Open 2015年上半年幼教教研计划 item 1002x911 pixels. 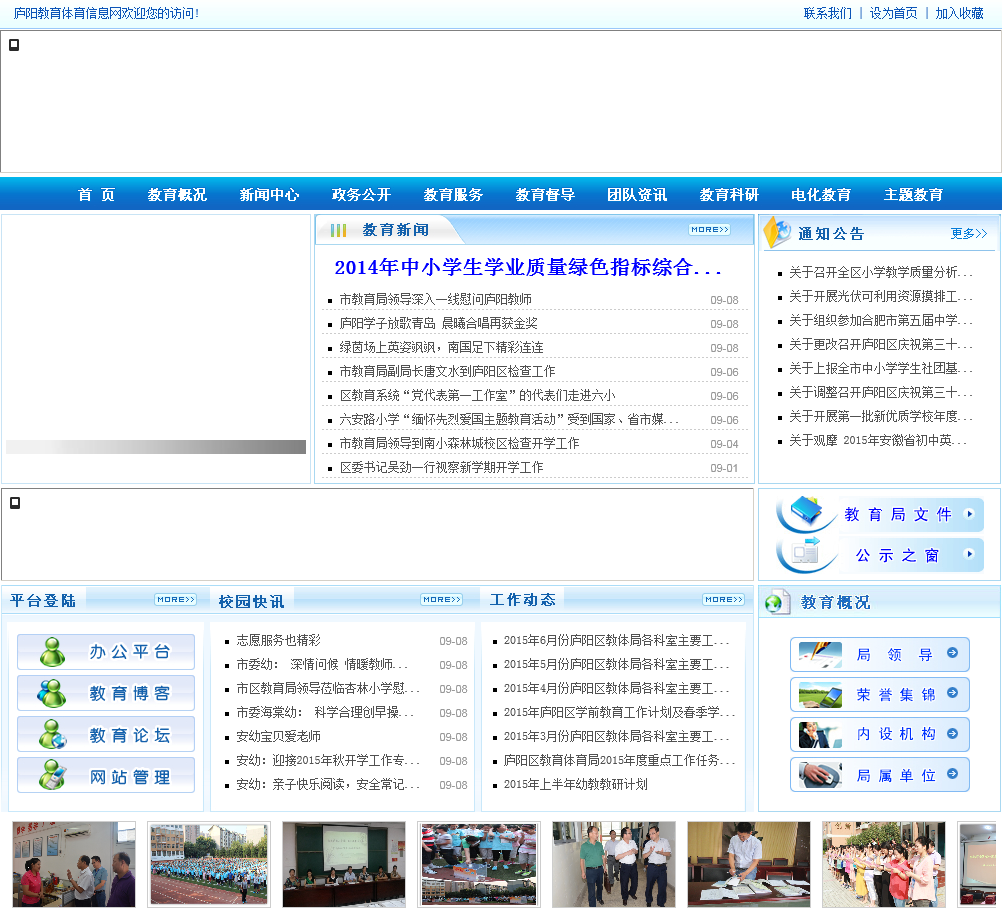[575, 784]
